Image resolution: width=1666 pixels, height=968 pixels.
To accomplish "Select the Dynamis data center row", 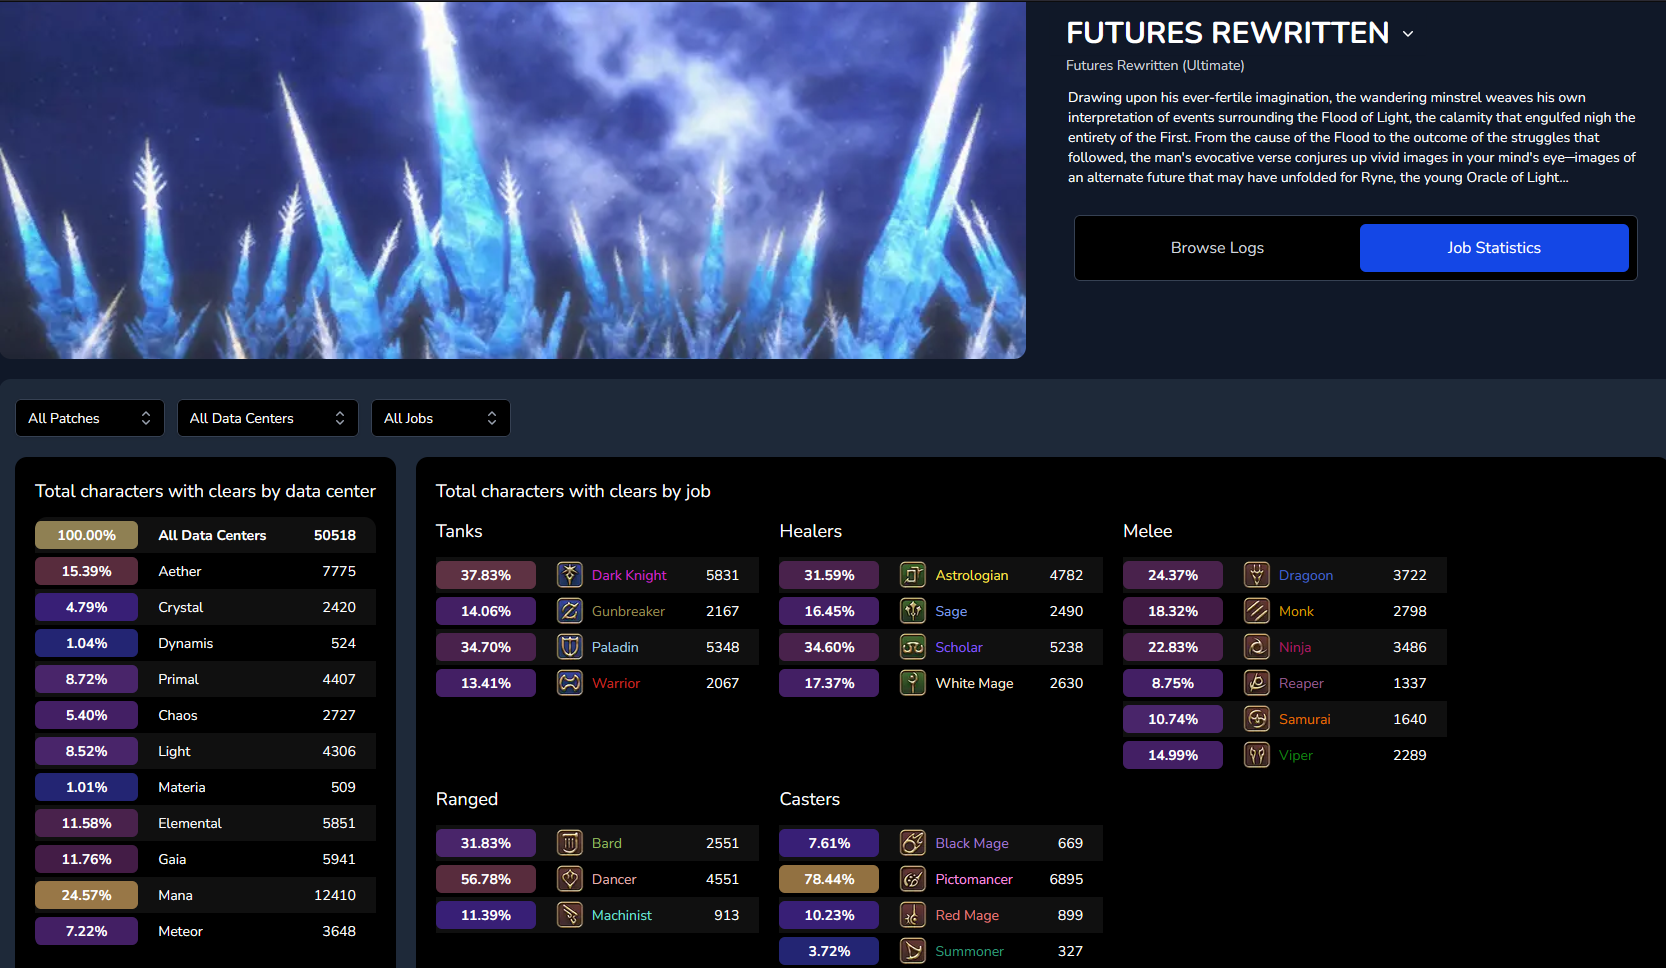I will click(205, 643).
